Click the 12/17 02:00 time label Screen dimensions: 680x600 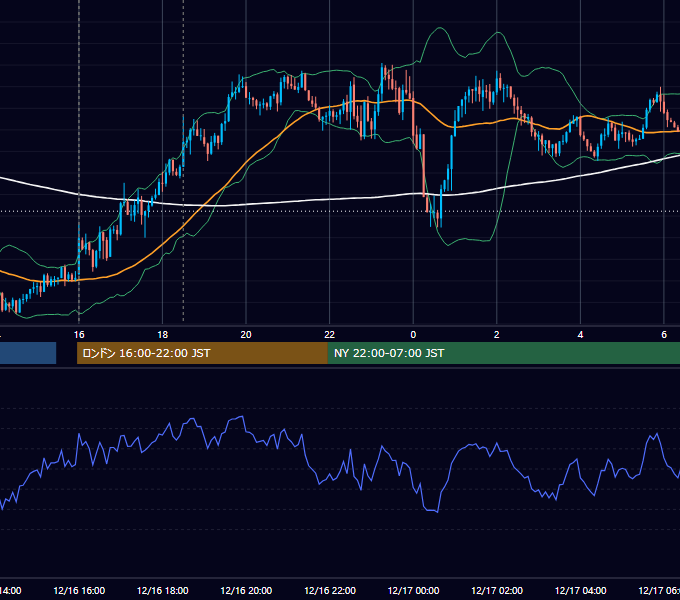click(x=497, y=590)
